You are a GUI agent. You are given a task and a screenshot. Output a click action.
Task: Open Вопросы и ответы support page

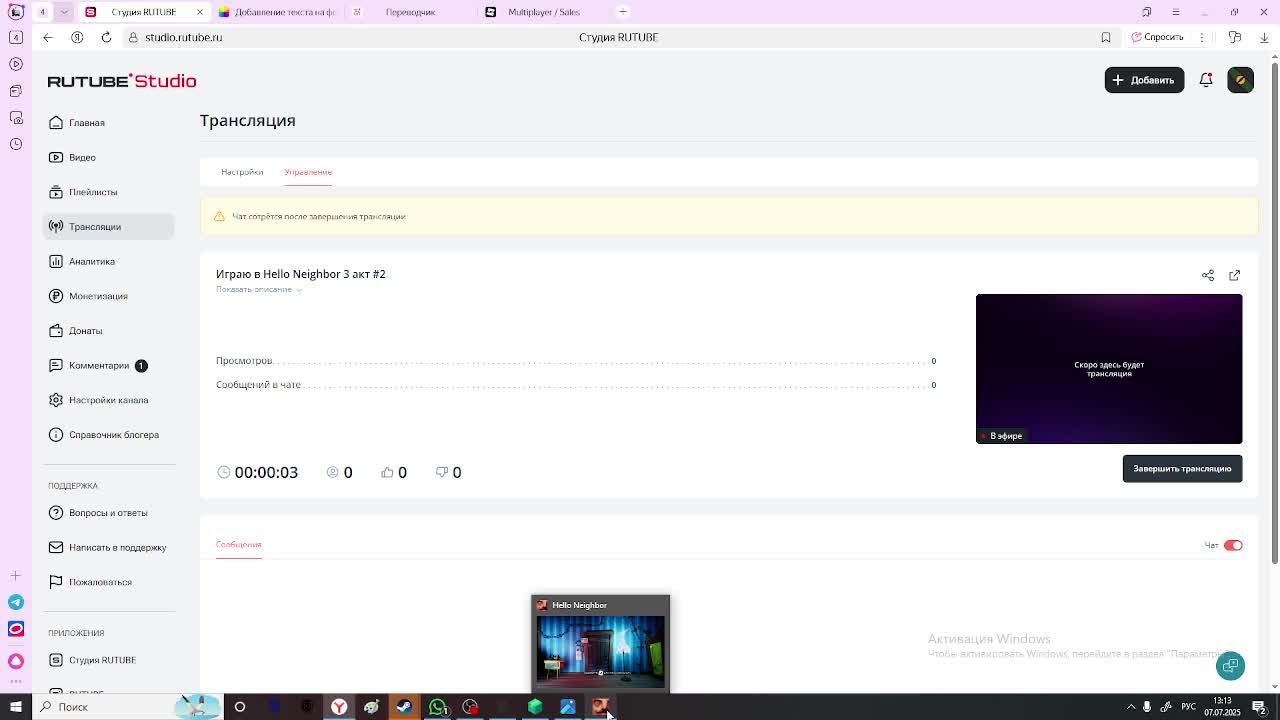108,513
